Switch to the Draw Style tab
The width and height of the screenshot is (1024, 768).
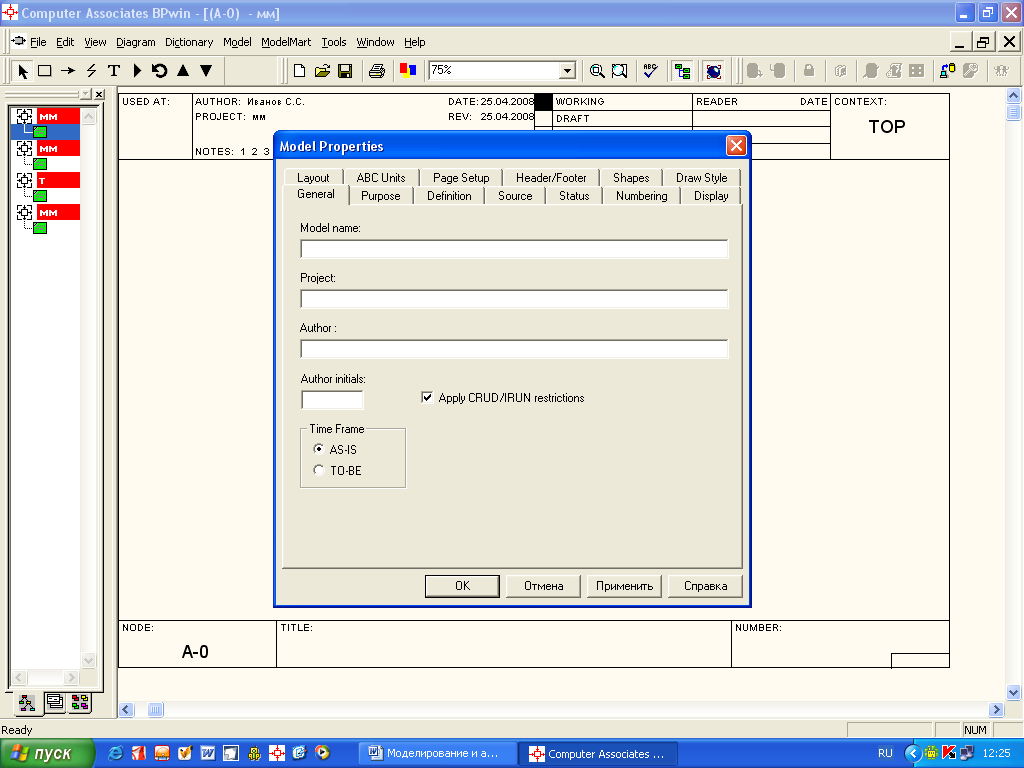(701, 178)
